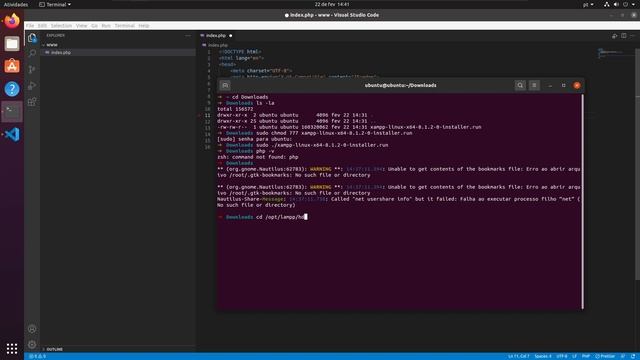
Task: Open the Edit menu
Action: click(42, 26)
